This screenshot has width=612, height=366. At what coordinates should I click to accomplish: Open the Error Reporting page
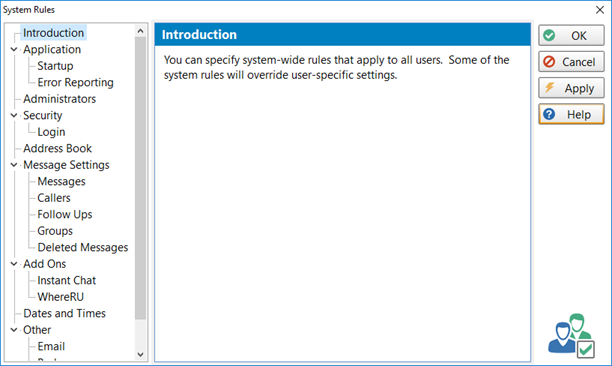coord(75,82)
